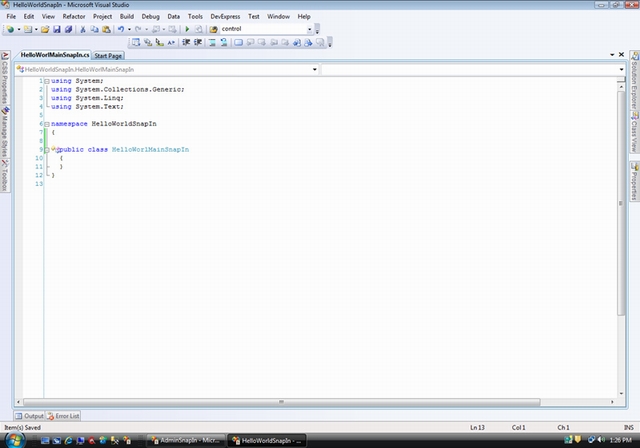Click the Paste clipboard icon
The image size is (640, 448).
tap(106, 29)
